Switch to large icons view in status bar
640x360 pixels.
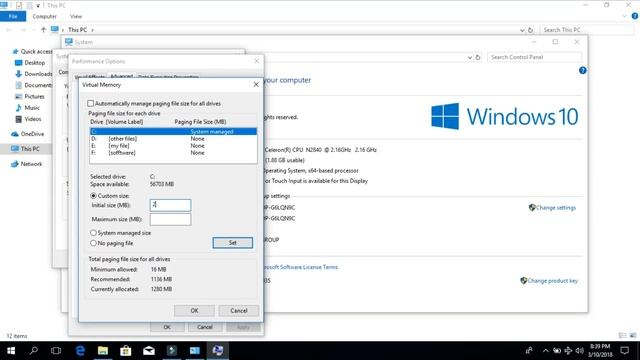click(x=633, y=336)
